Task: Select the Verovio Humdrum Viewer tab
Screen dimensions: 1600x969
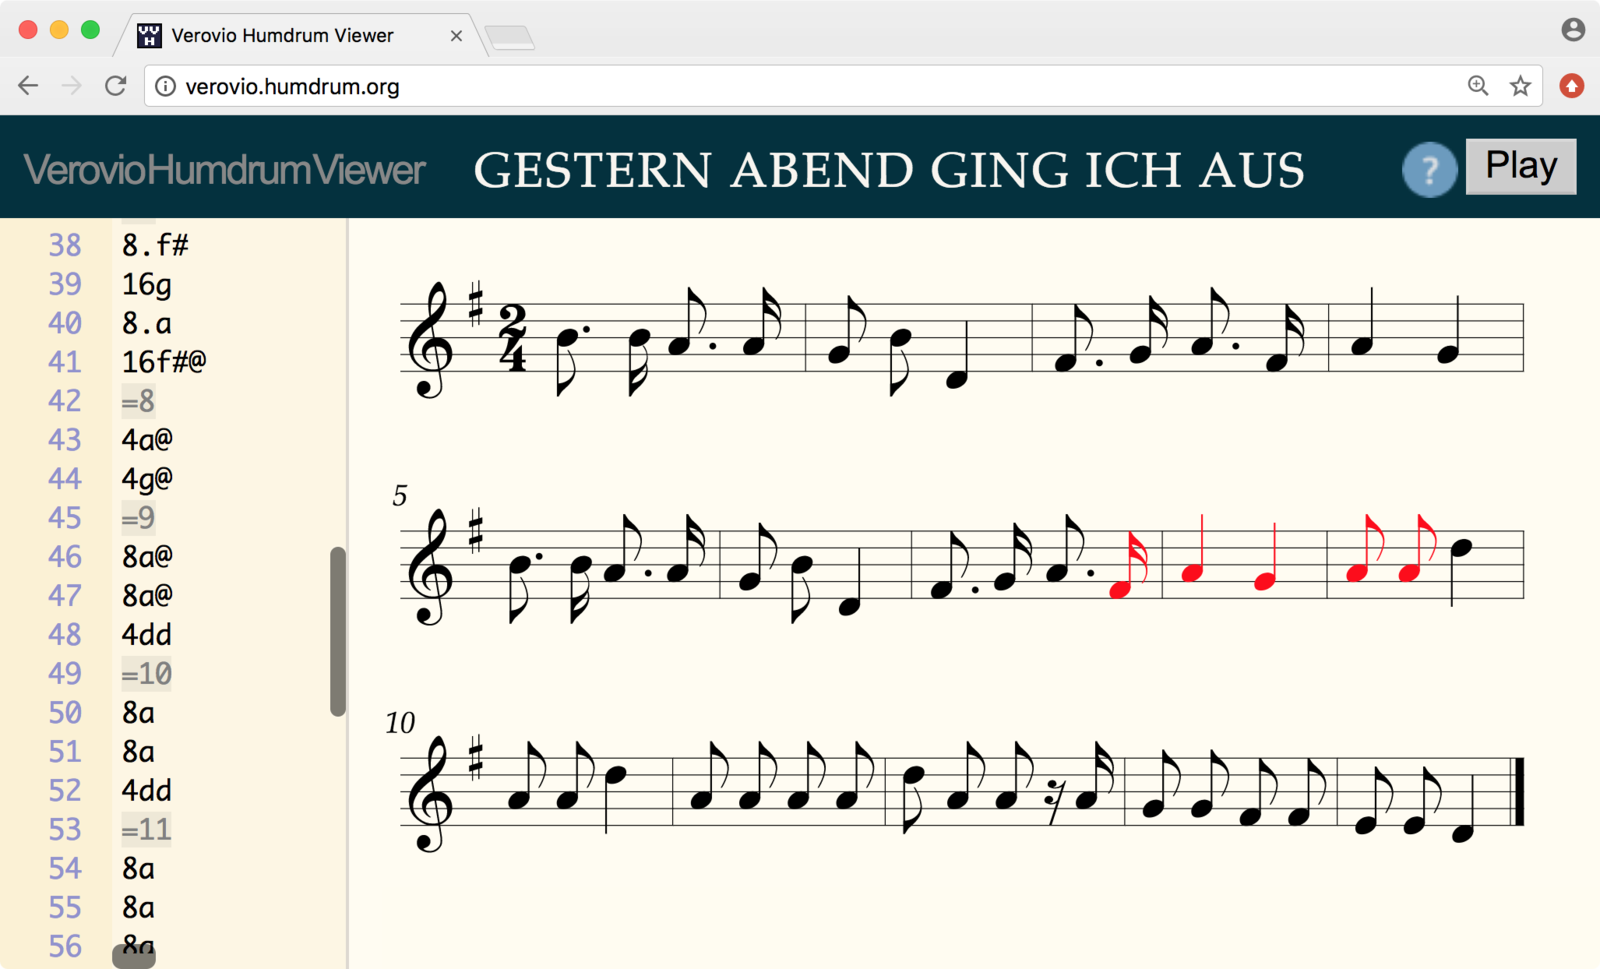Action: [282, 36]
